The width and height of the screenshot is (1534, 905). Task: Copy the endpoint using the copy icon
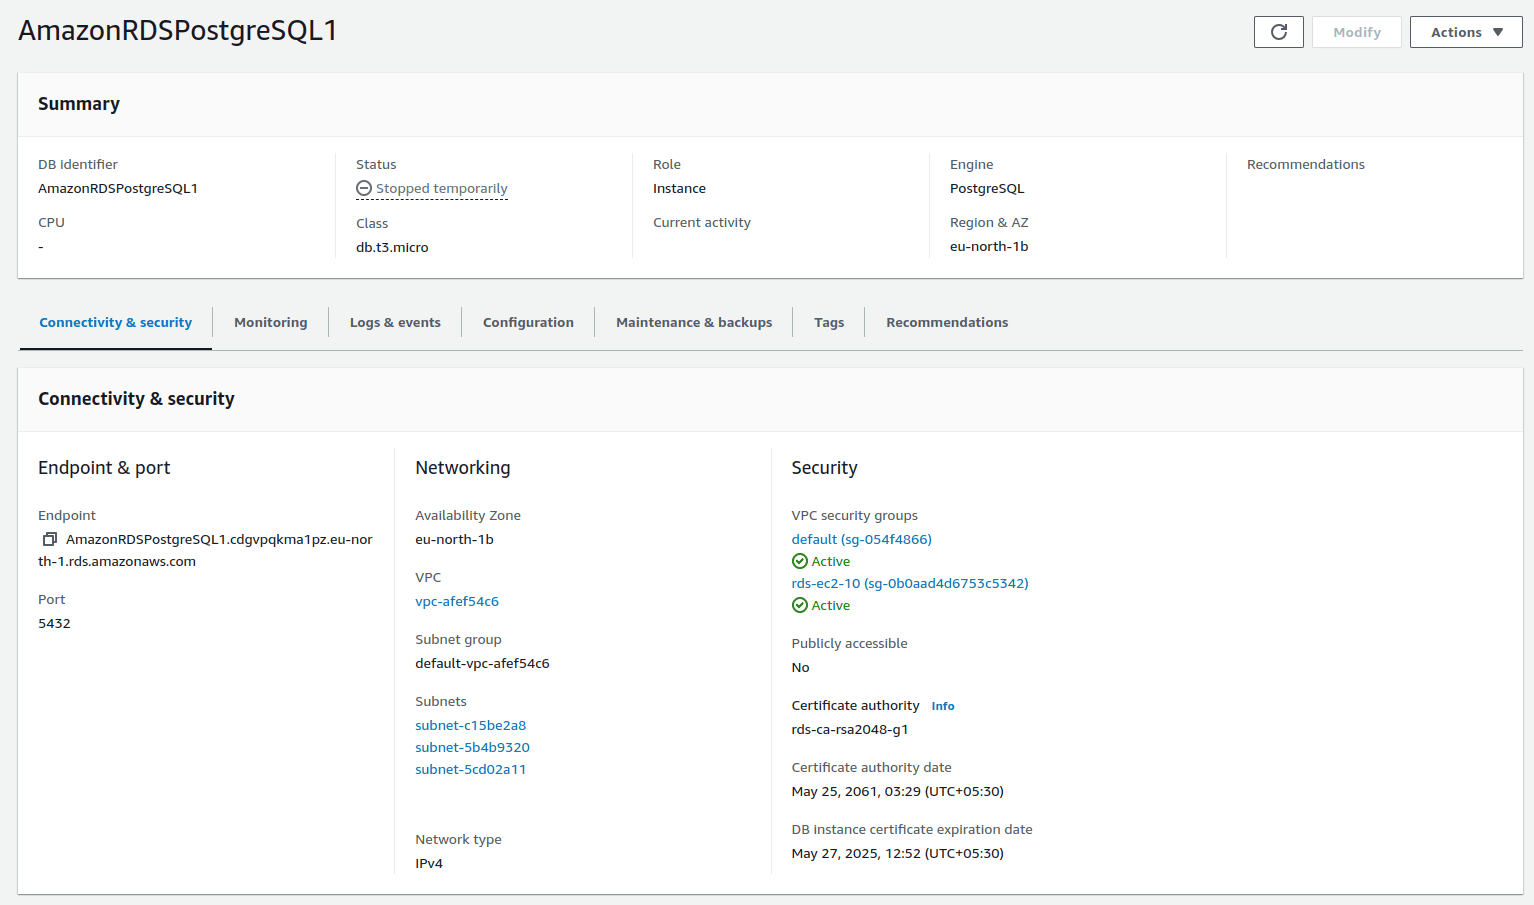[x=49, y=539]
